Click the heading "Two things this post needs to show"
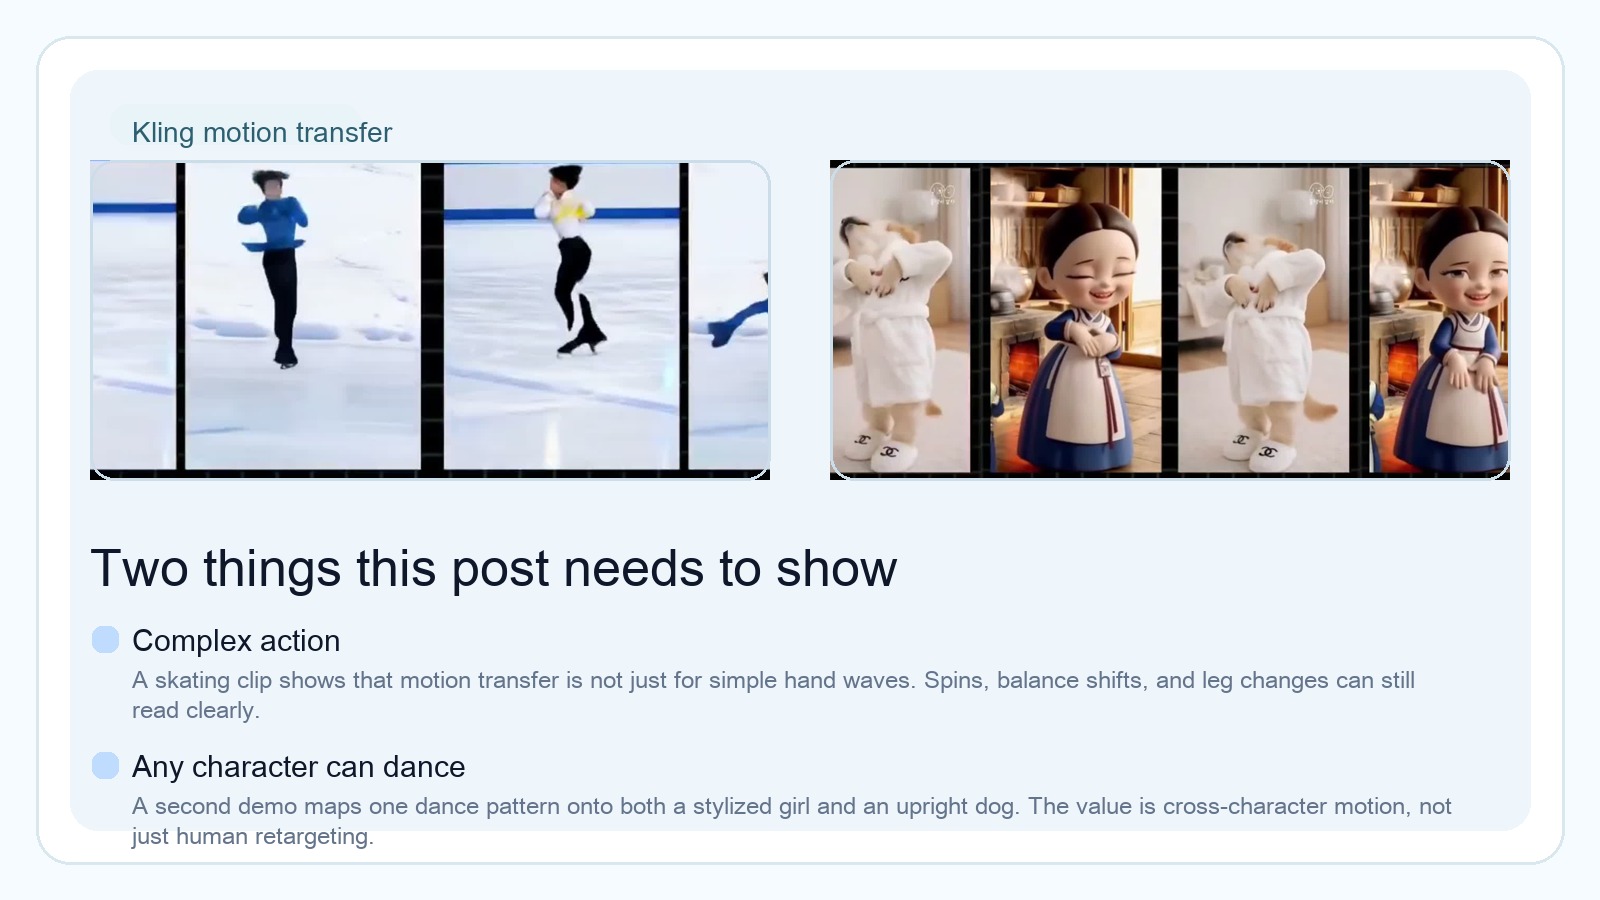 pos(494,568)
